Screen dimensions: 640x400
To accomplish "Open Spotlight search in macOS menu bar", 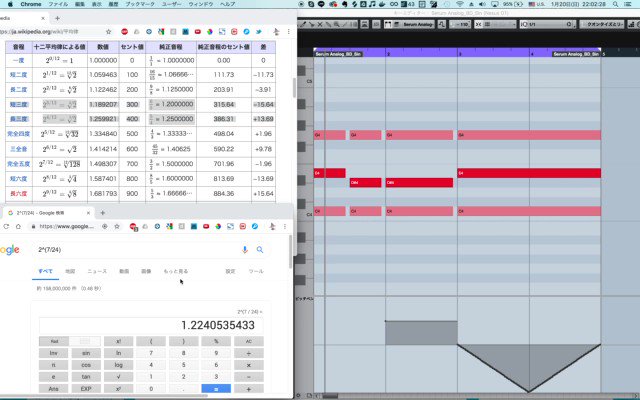I will [x=615, y=4].
